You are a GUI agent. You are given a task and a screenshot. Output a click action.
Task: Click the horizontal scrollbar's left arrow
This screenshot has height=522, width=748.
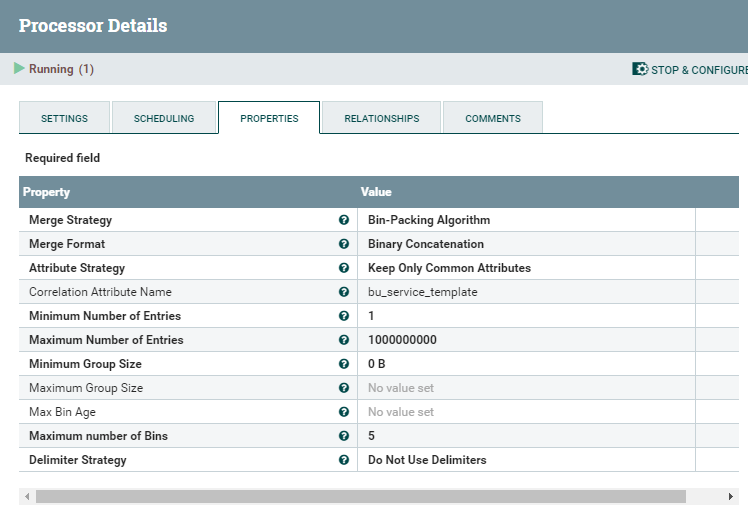pos(27,497)
